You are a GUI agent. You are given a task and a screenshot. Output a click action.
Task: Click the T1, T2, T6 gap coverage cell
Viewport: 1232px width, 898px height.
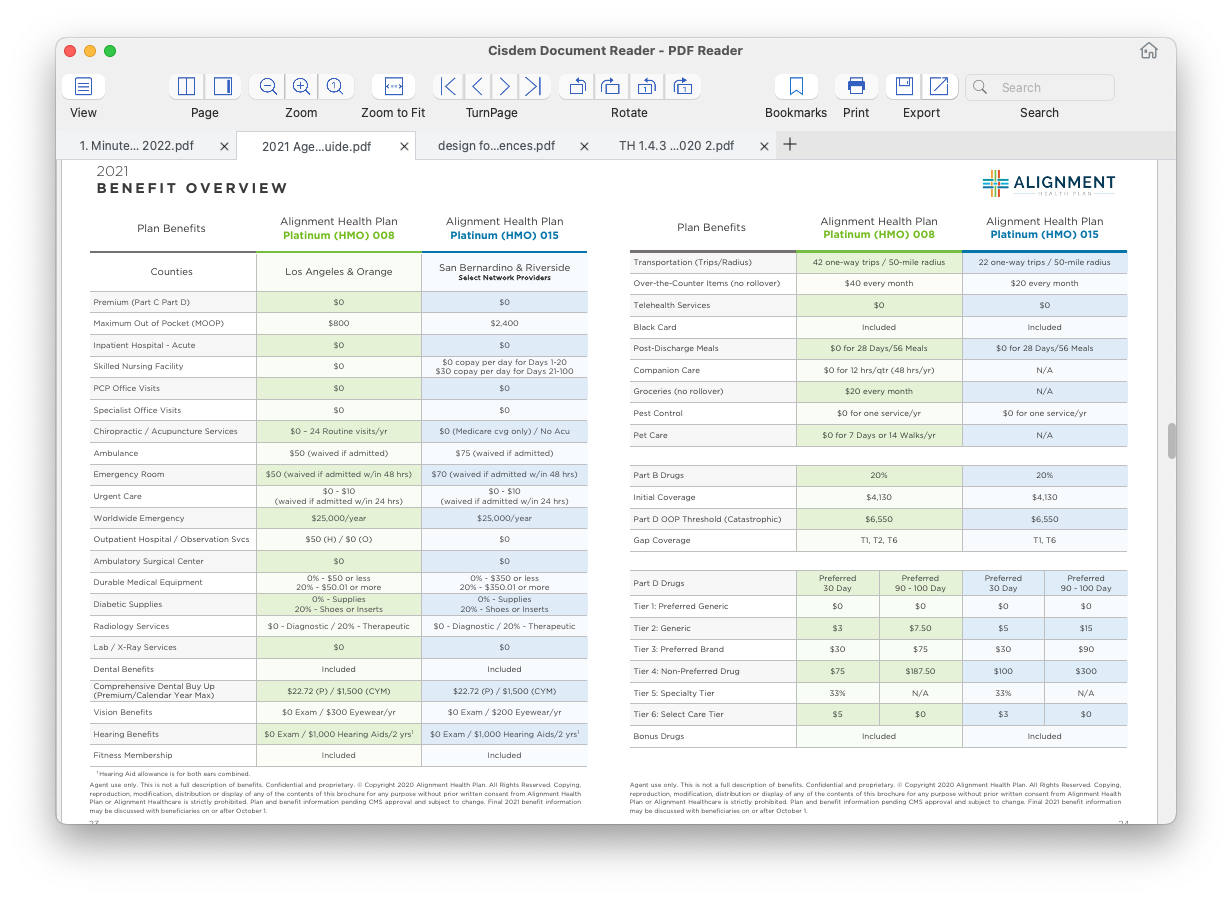click(x=879, y=540)
